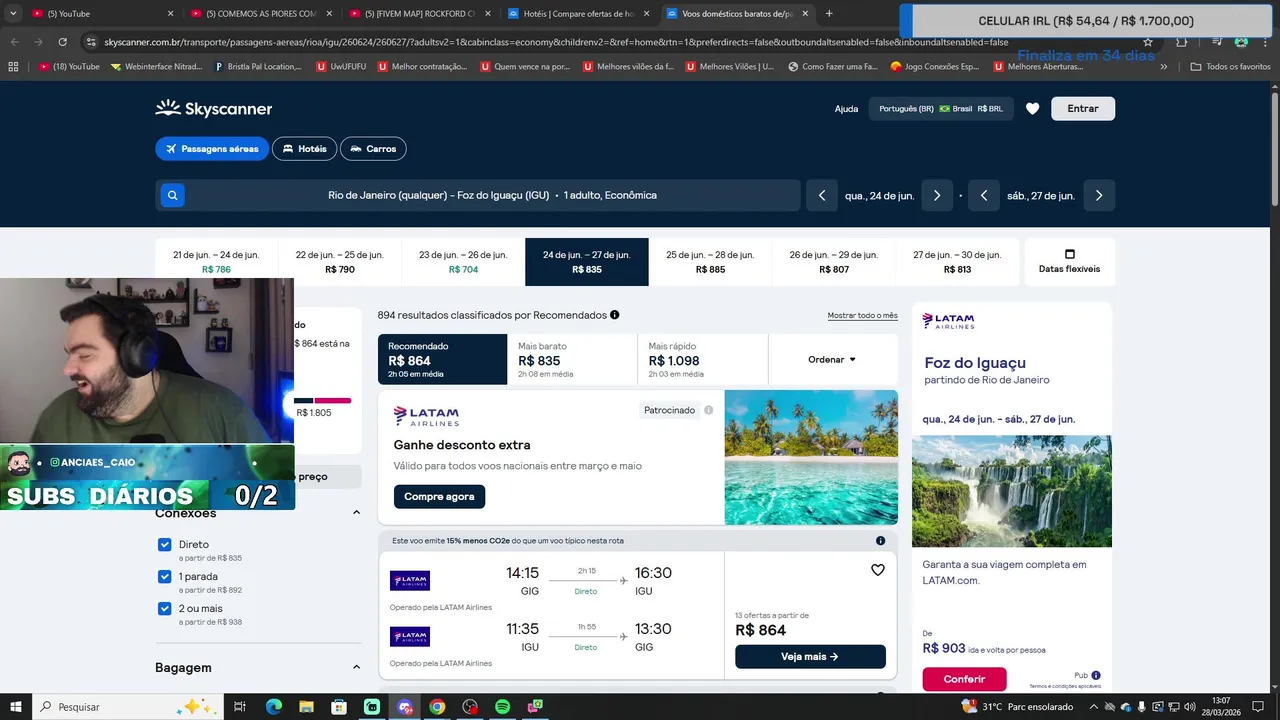
Task: Open File Explorer from taskbar
Action: coord(306,707)
